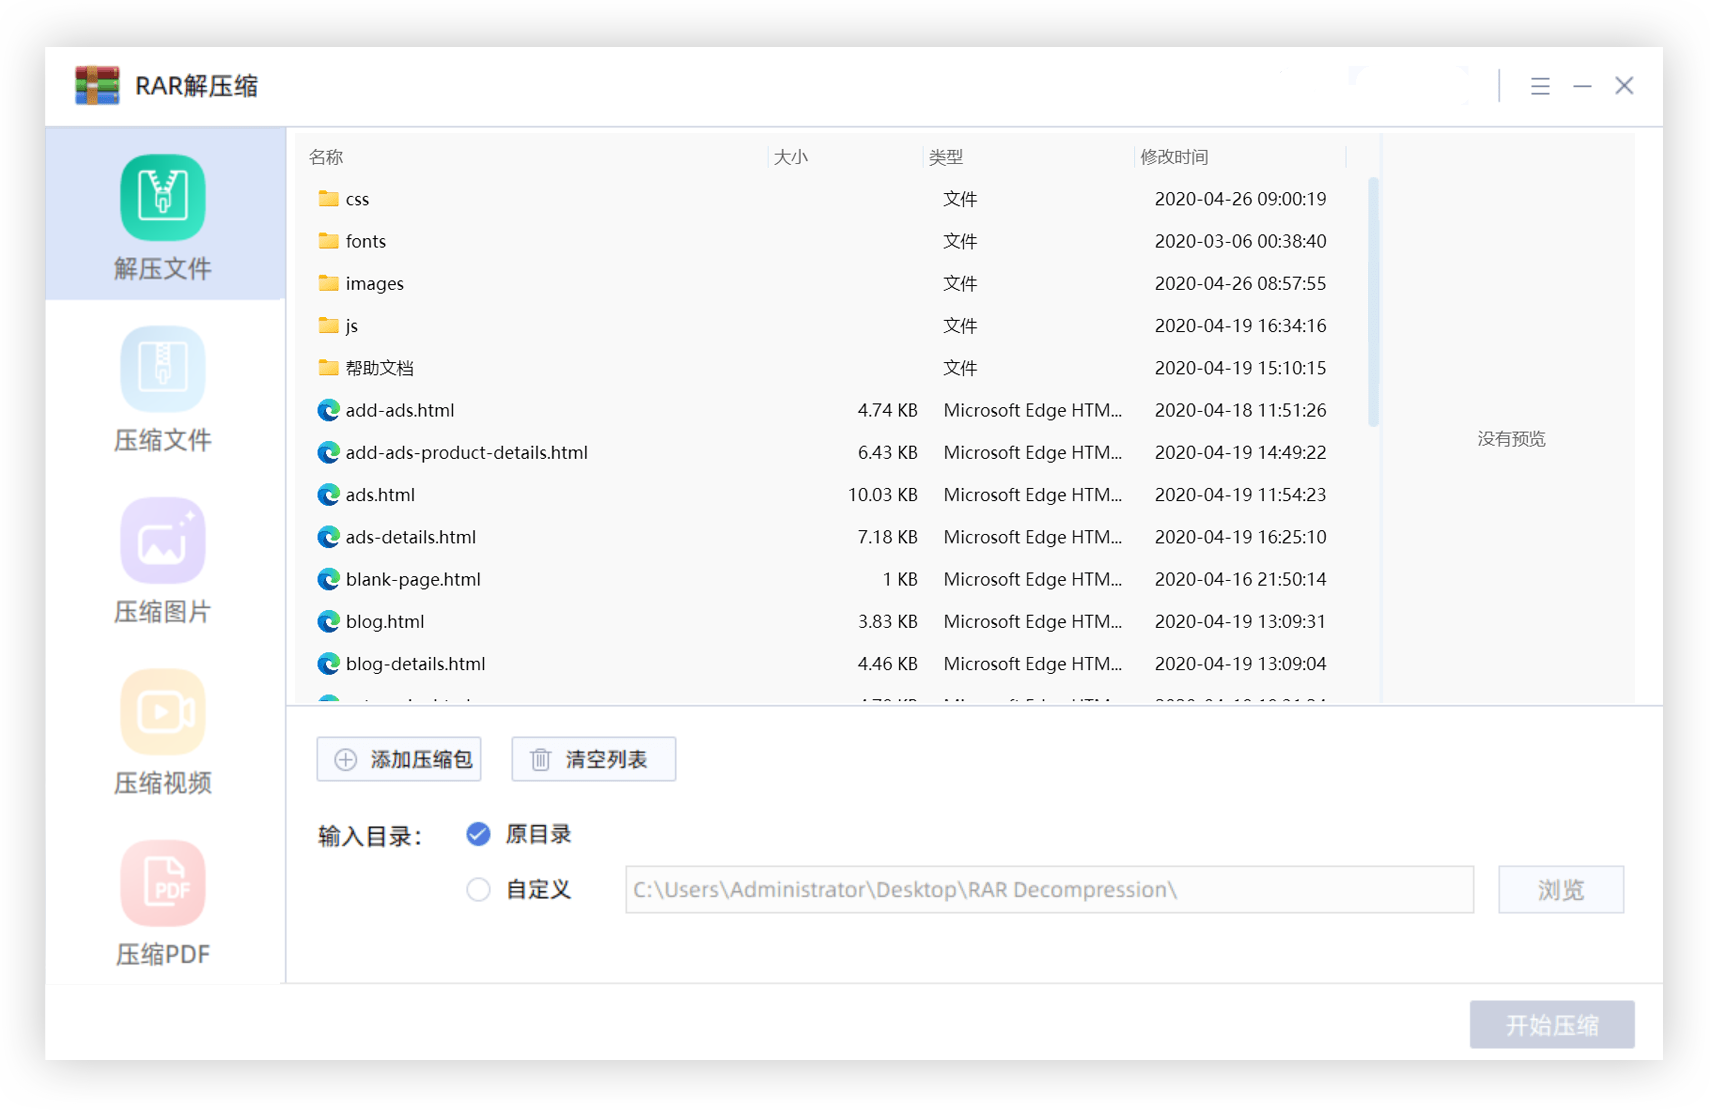Click the 10.03 KB size value
Image resolution: width=1710 pixels, height=1110 pixels.
pyautogui.click(x=882, y=494)
